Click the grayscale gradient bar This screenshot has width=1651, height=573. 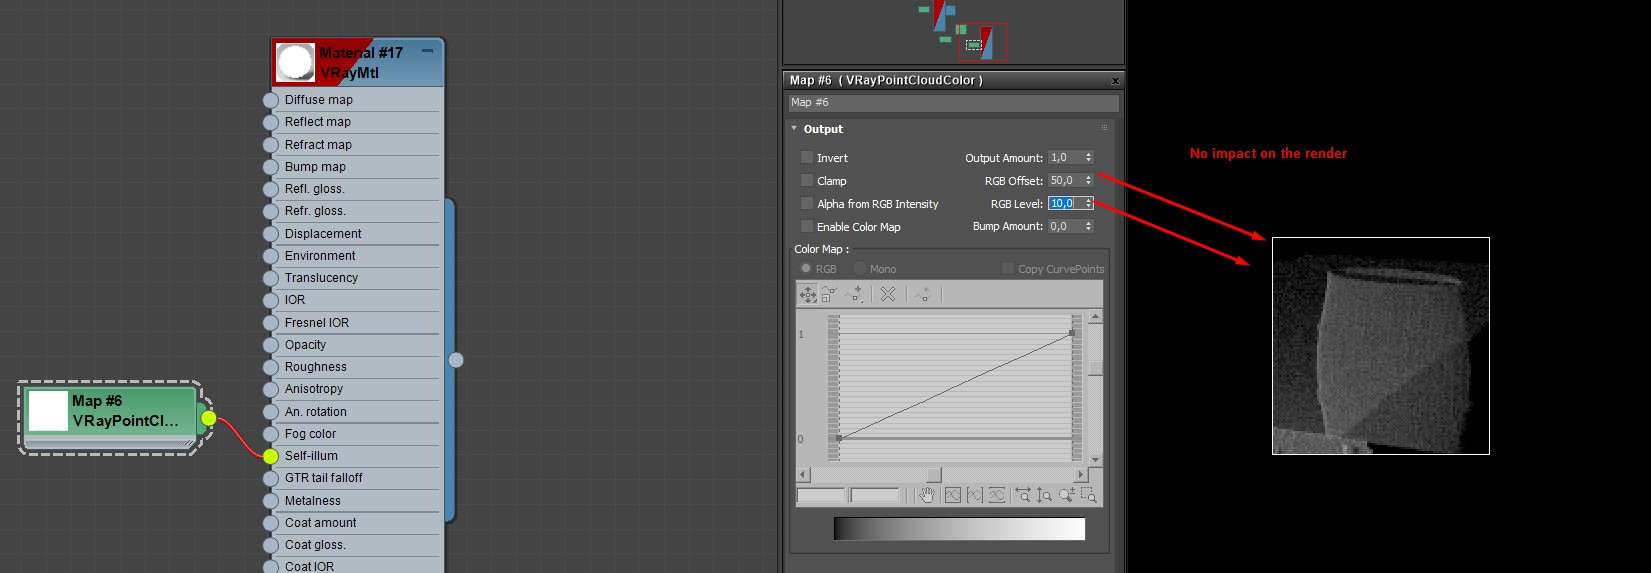point(959,528)
